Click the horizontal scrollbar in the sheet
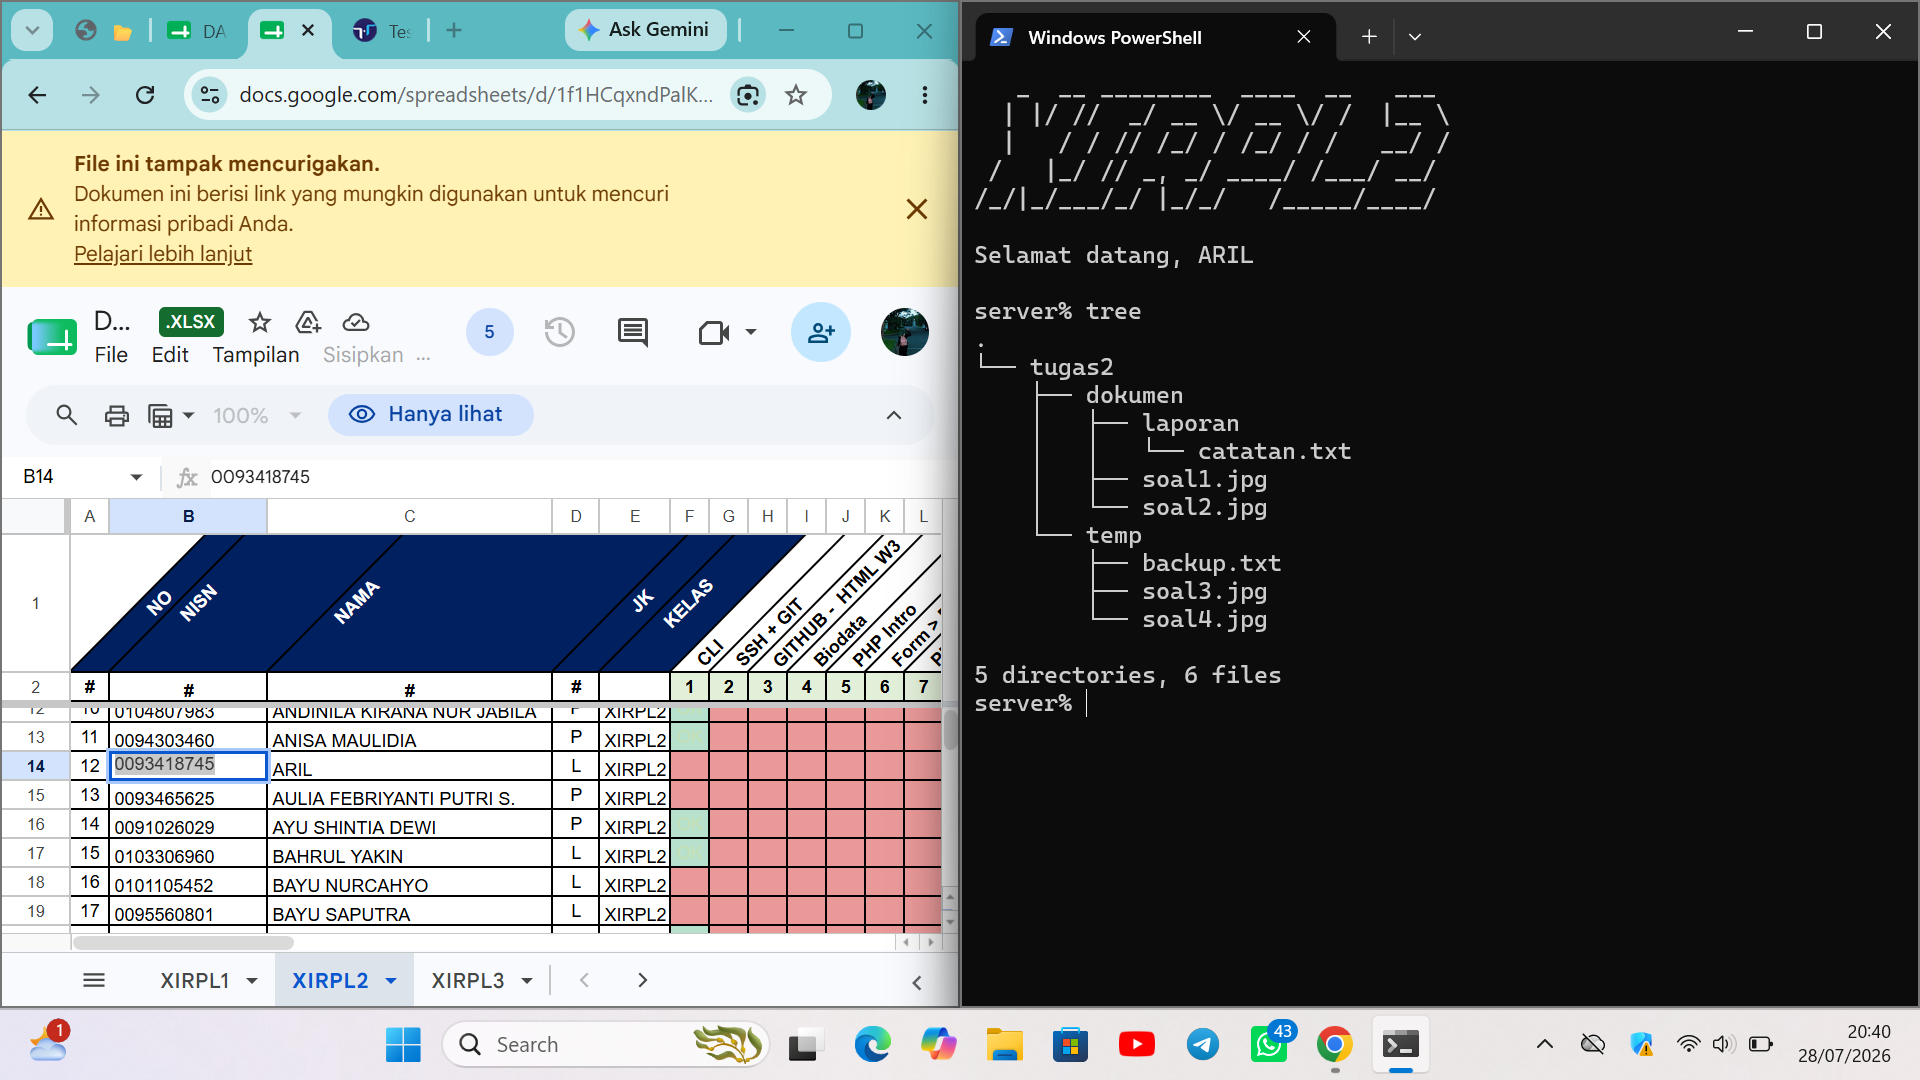The image size is (1920, 1080). 183,942
